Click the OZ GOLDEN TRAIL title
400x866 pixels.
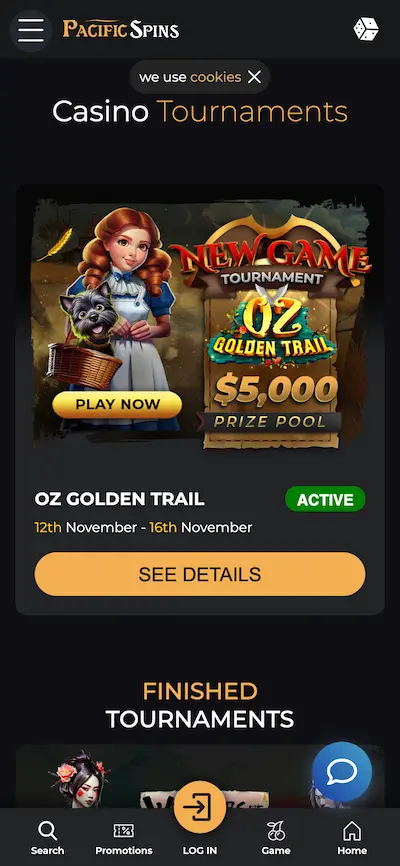119,499
